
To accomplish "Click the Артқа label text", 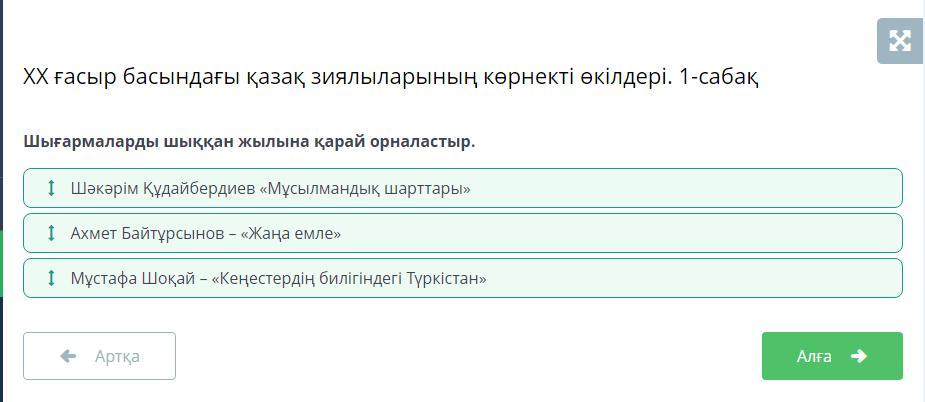I will click(117, 356).
